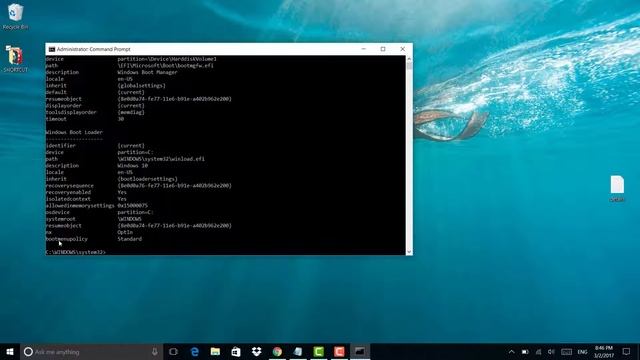
Task: Open Dropbox from the taskbar
Action: (256, 351)
